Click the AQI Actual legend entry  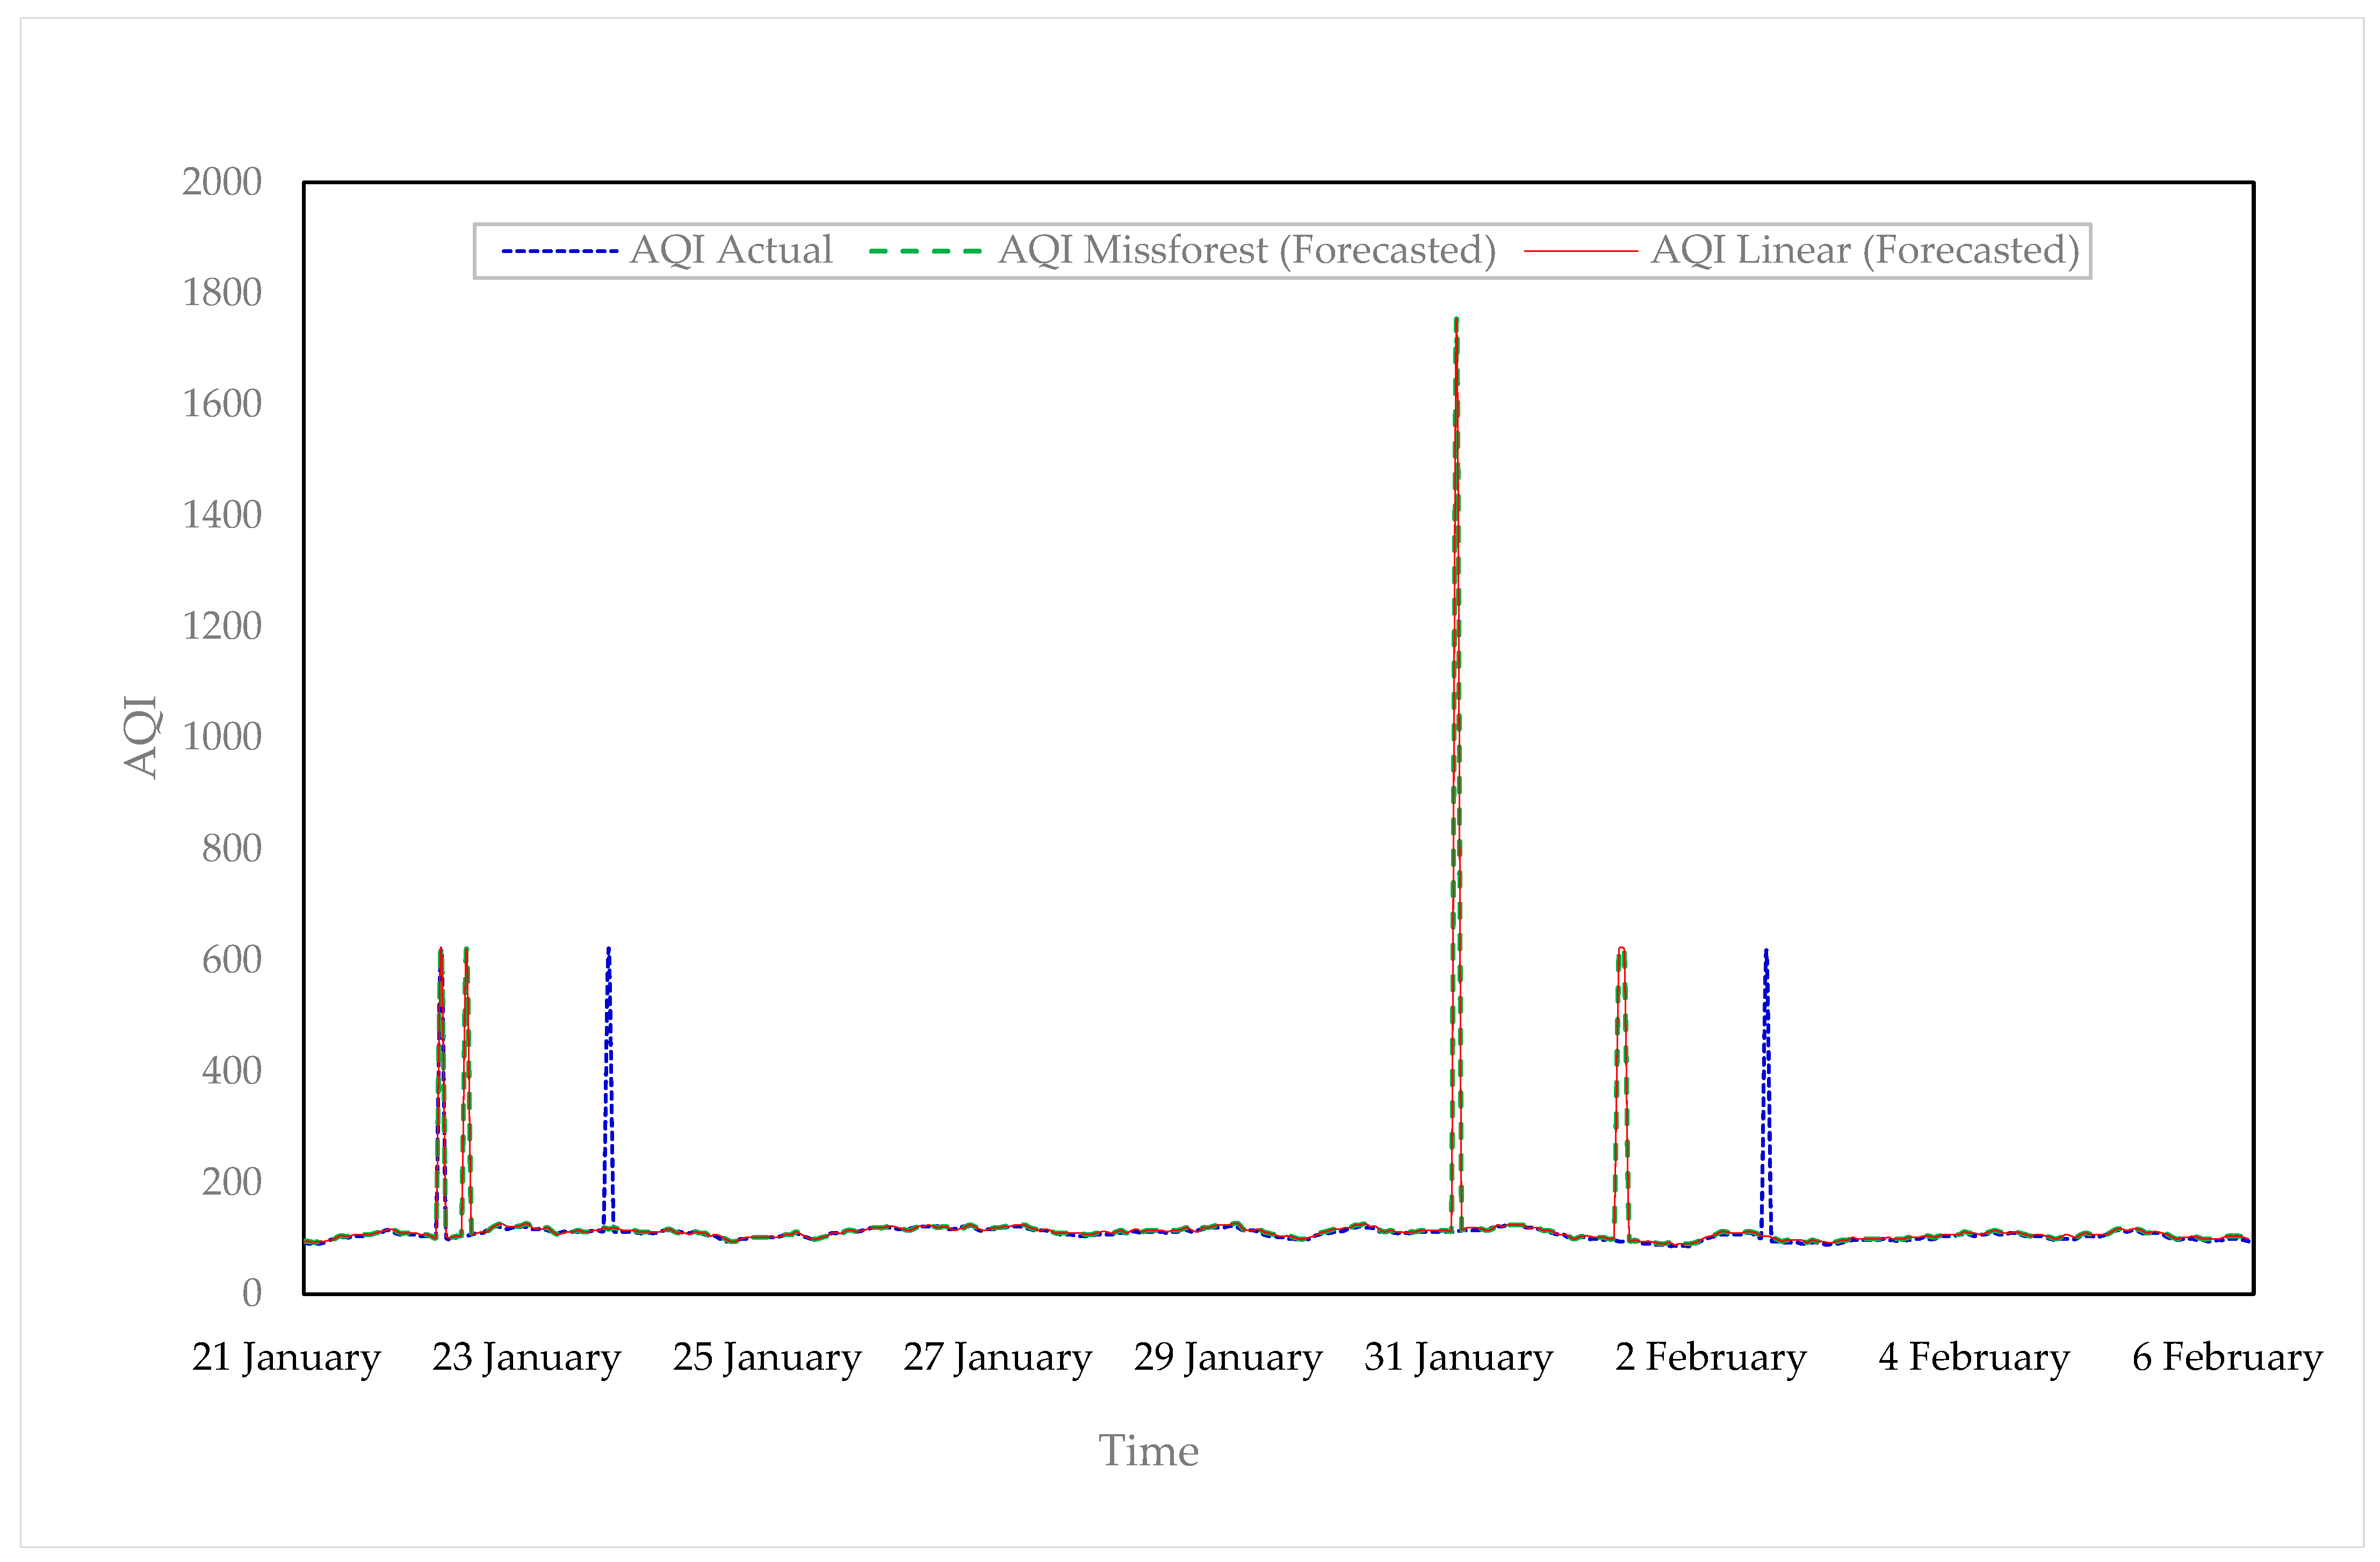730,250
